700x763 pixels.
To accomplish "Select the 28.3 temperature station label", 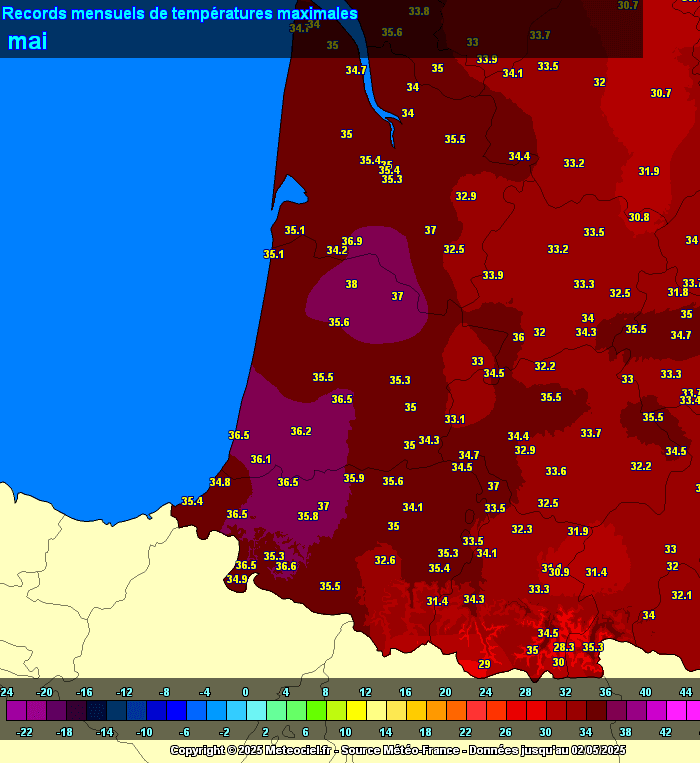I will click(x=564, y=647).
